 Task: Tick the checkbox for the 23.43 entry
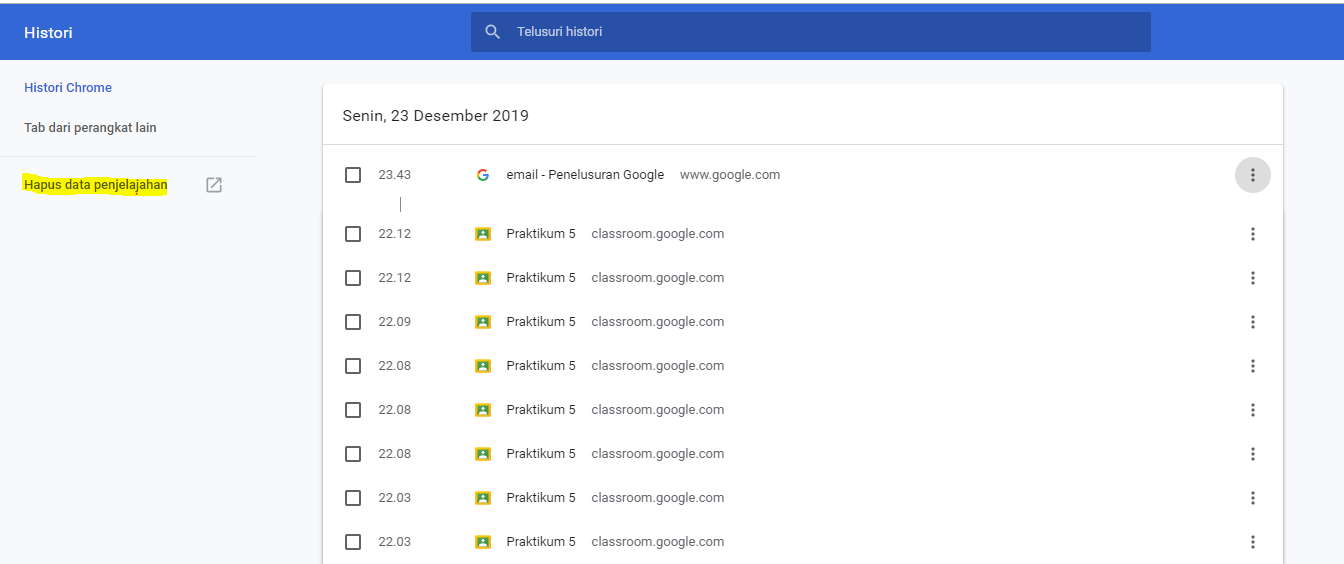[353, 175]
